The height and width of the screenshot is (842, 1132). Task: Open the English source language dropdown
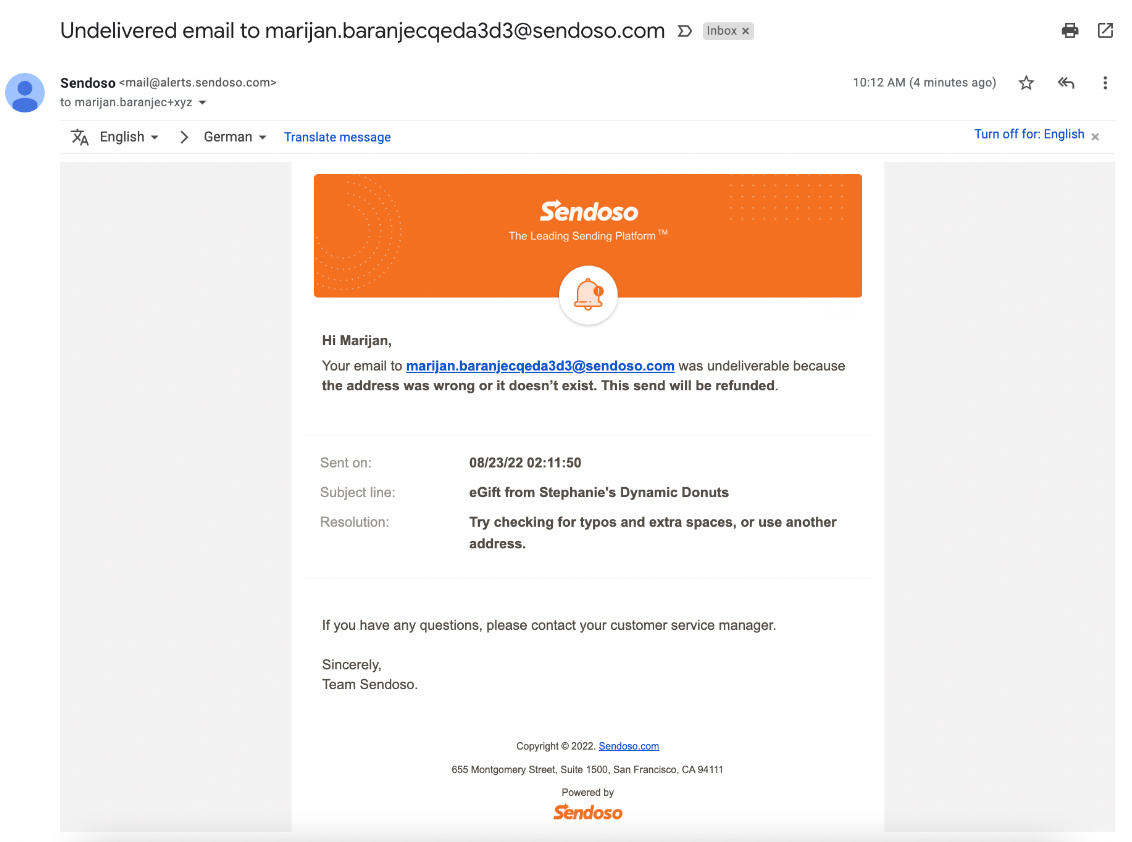pos(129,136)
